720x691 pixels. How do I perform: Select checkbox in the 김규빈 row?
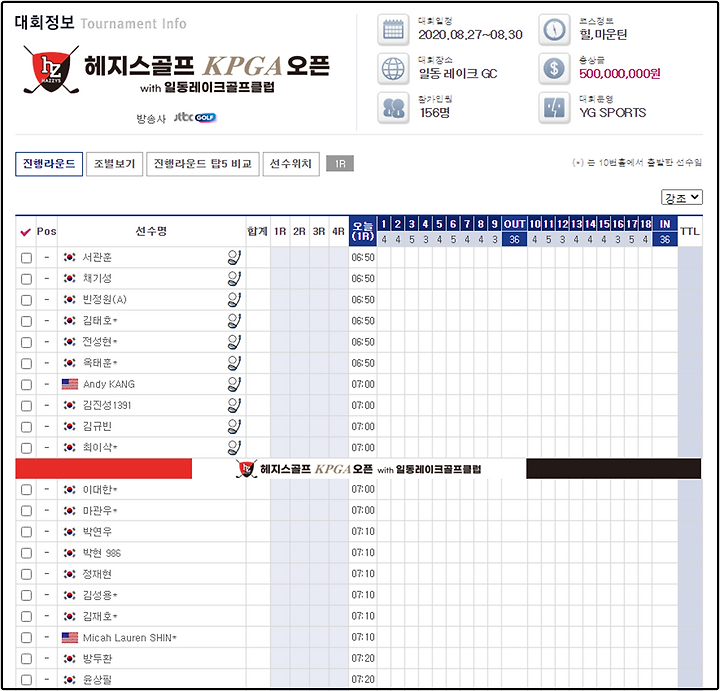pos(27,427)
